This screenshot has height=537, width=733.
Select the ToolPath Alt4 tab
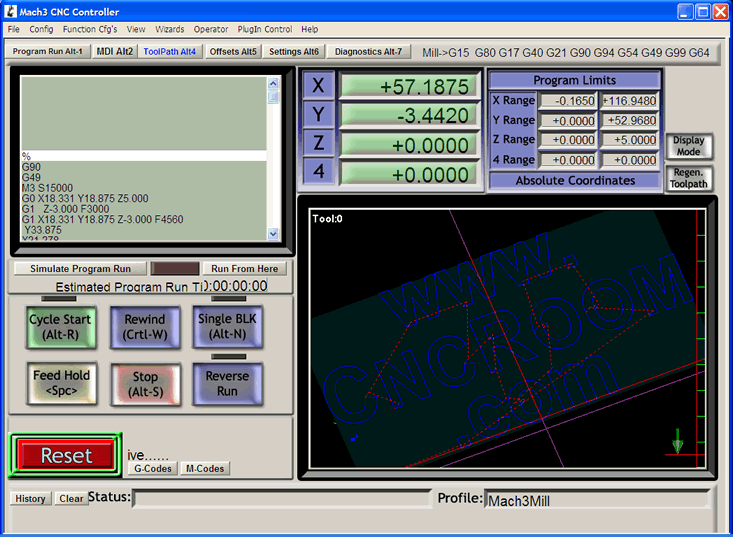pyautogui.click(x=170, y=51)
